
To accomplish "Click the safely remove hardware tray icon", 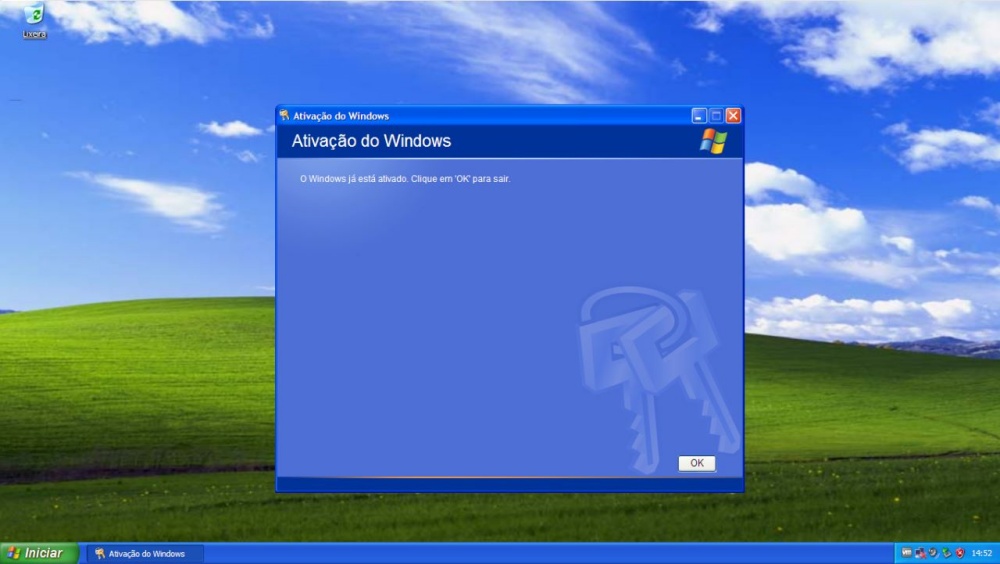I will pyautogui.click(x=946, y=553).
